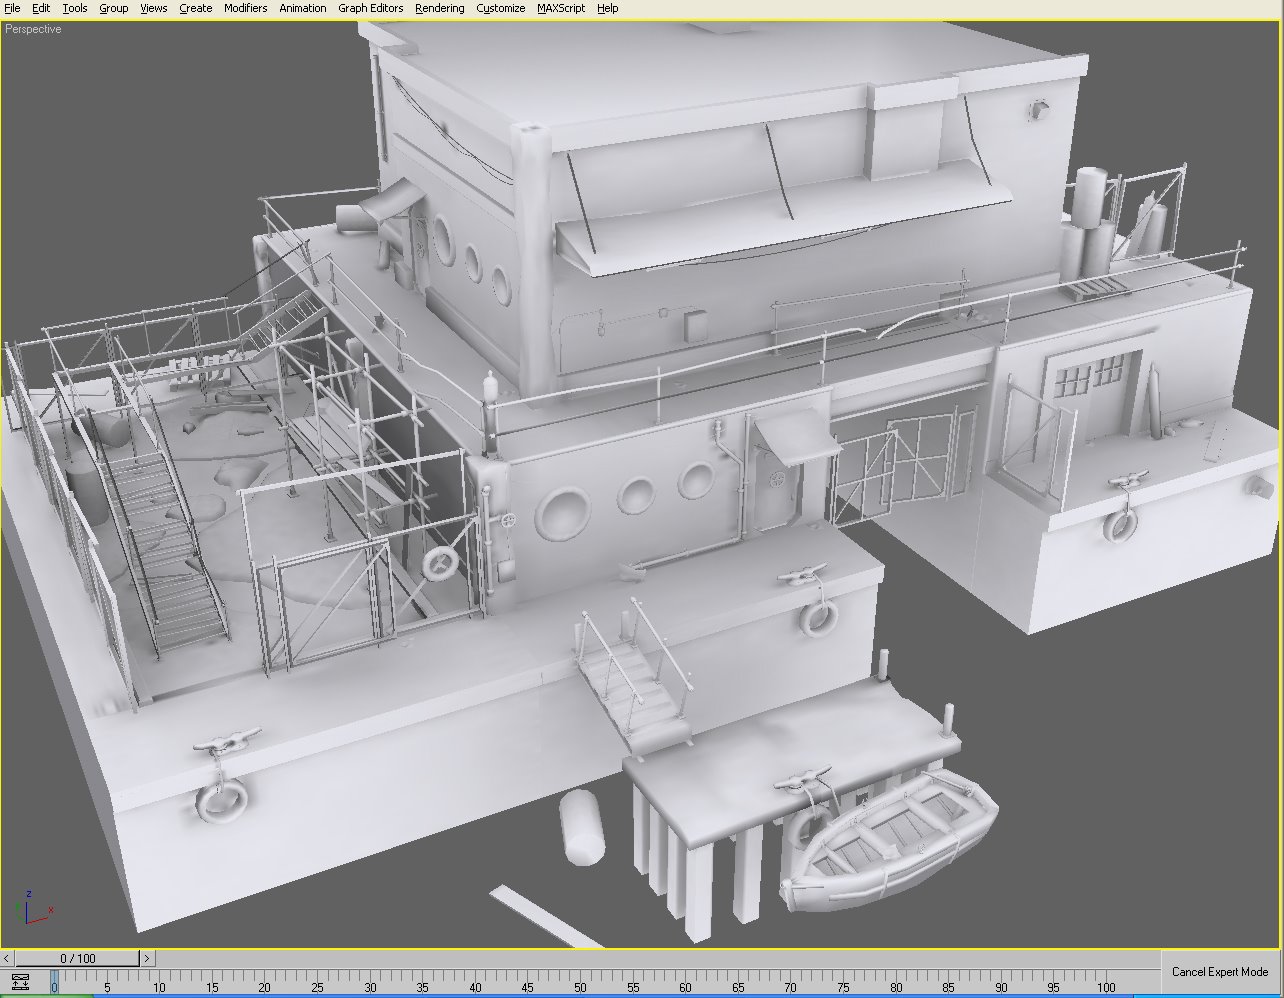Open the Graph Editors menu
The width and height of the screenshot is (1284, 998).
point(369,8)
